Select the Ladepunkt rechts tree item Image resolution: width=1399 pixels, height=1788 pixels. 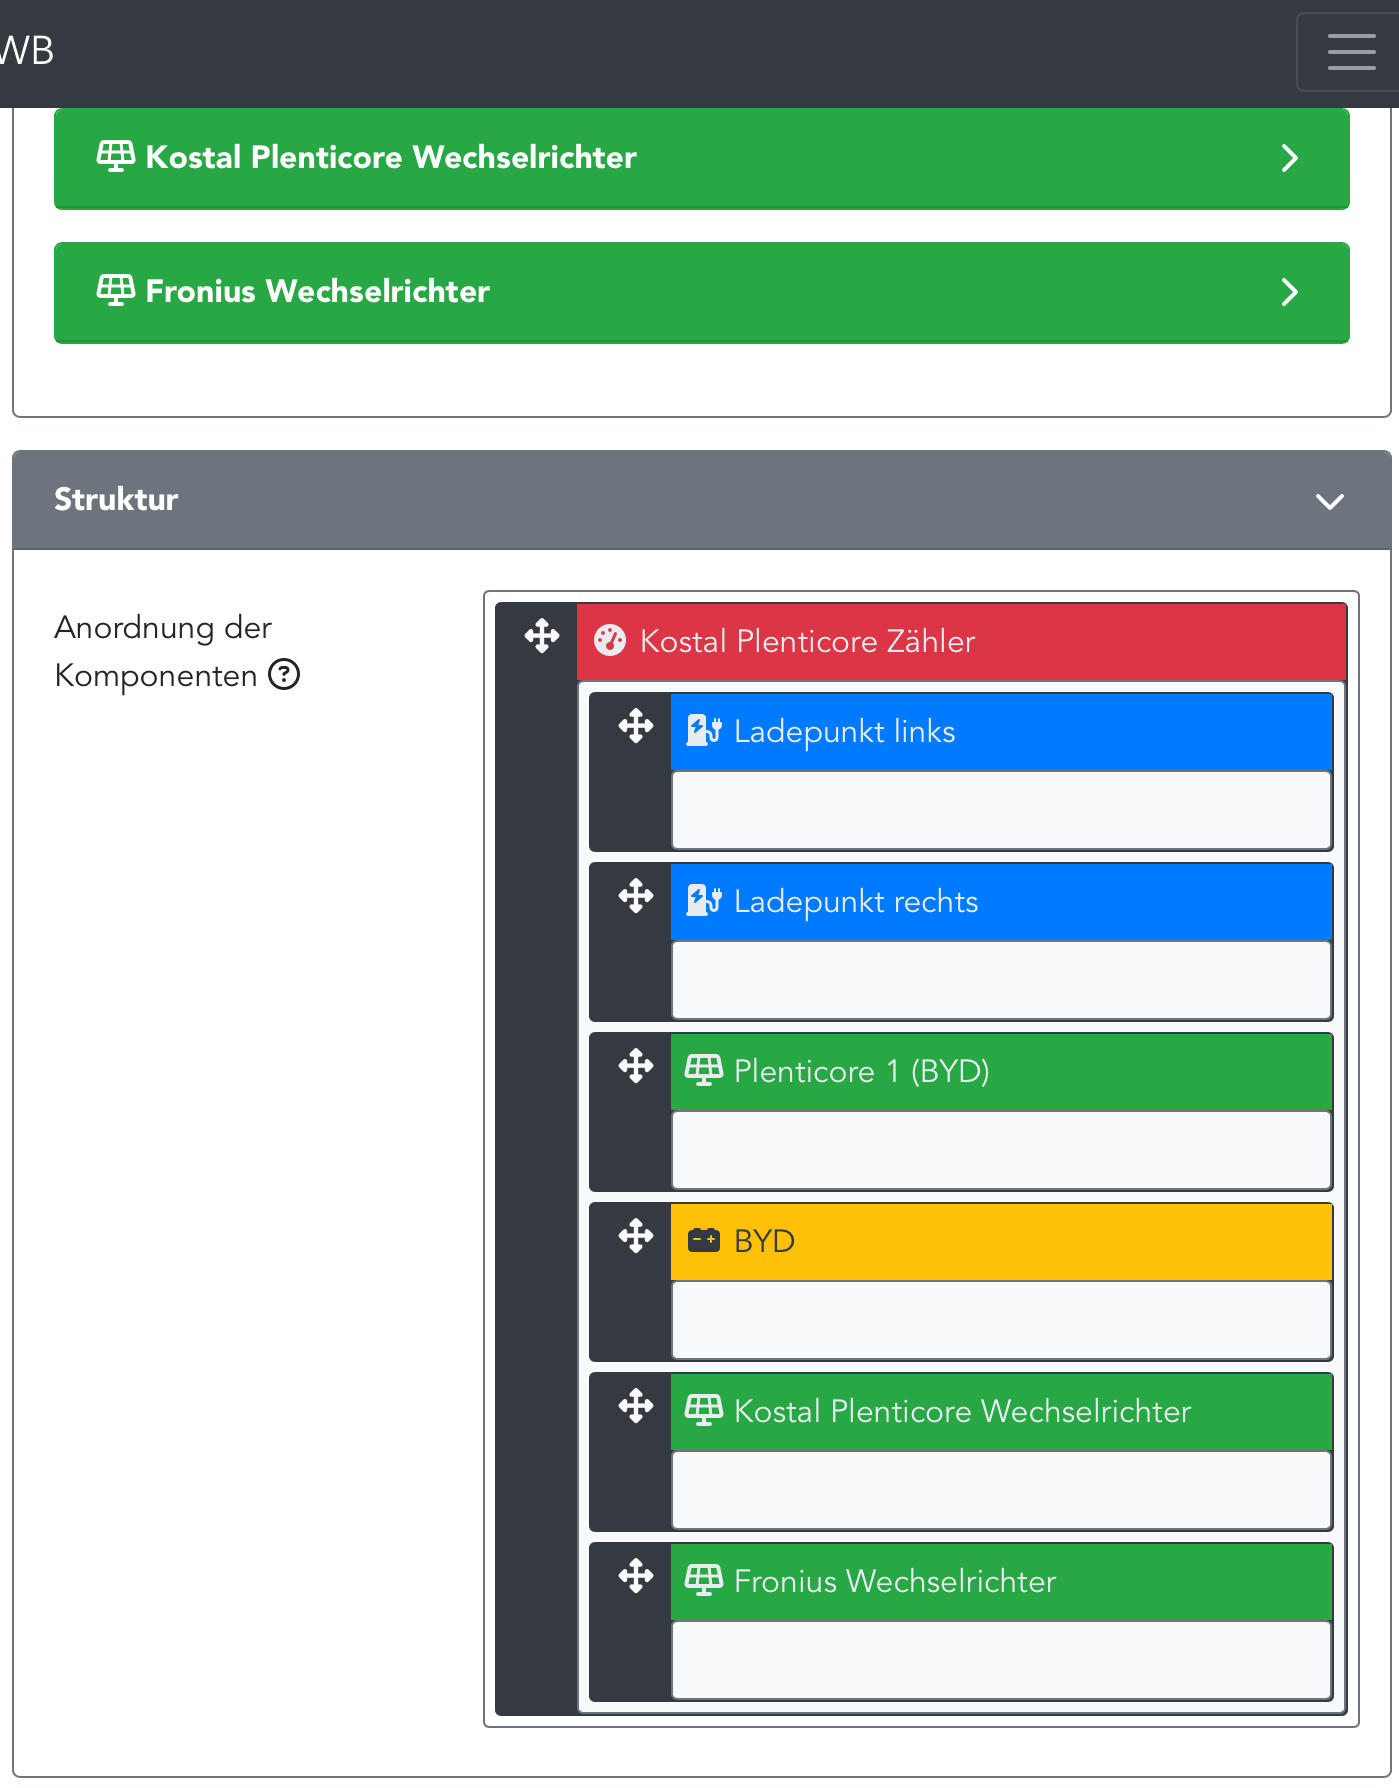pyautogui.click(x=1001, y=902)
